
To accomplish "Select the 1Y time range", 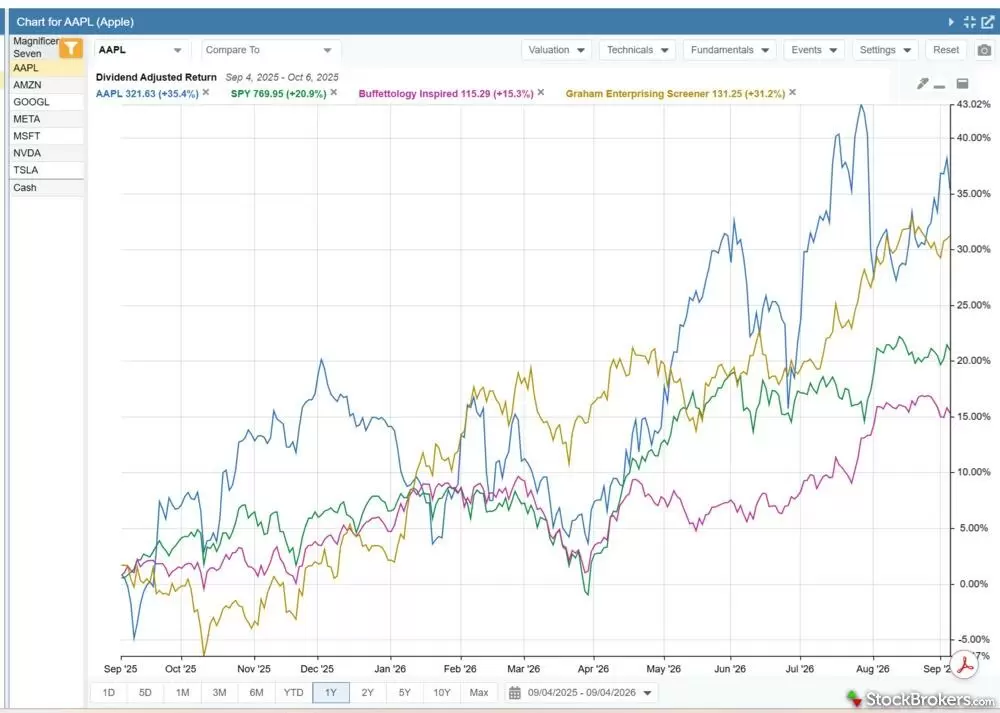I will click(330, 693).
